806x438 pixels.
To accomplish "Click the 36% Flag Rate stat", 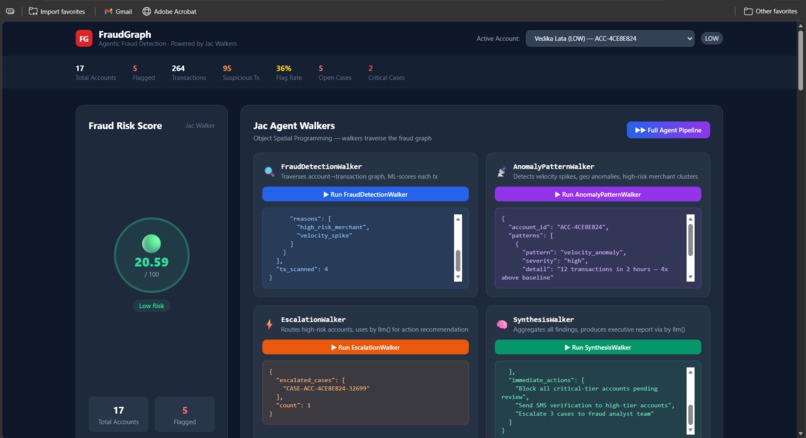I will 289,72.
